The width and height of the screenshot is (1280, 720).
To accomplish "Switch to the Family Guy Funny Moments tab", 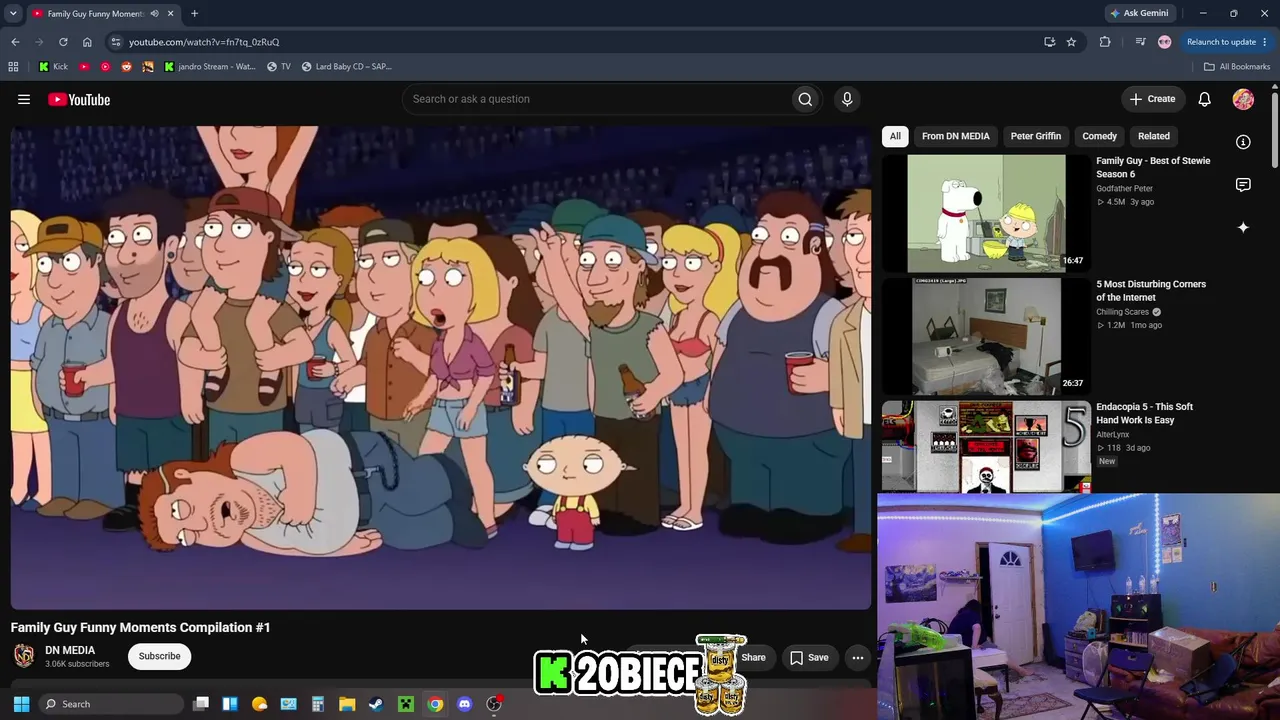I will click(x=95, y=14).
